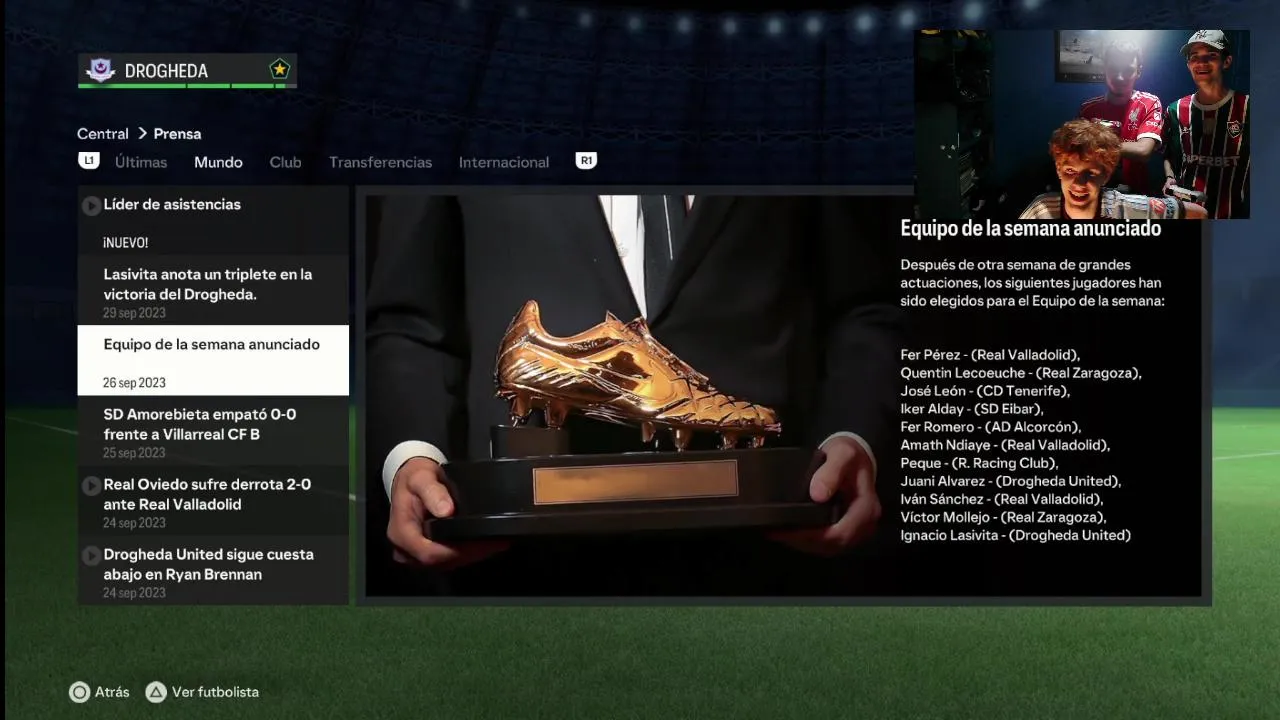Viewport: 1280px width, 720px height.
Task: Click play icon beside Ryan Brennan story
Action: (91, 555)
